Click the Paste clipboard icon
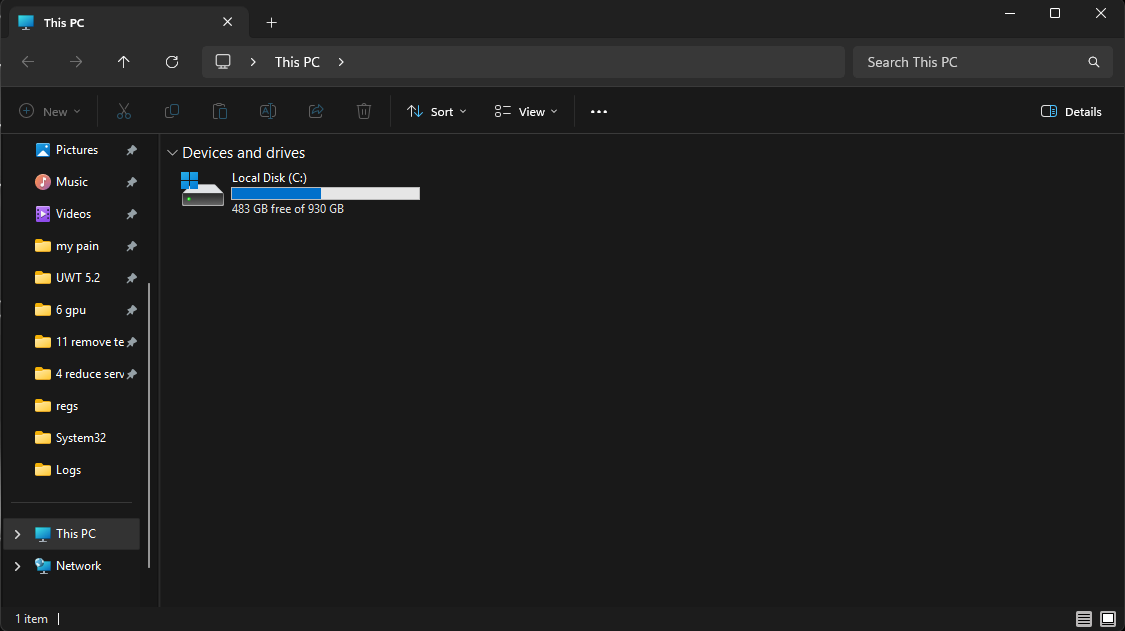The image size is (1125, 631). [220, 111]
